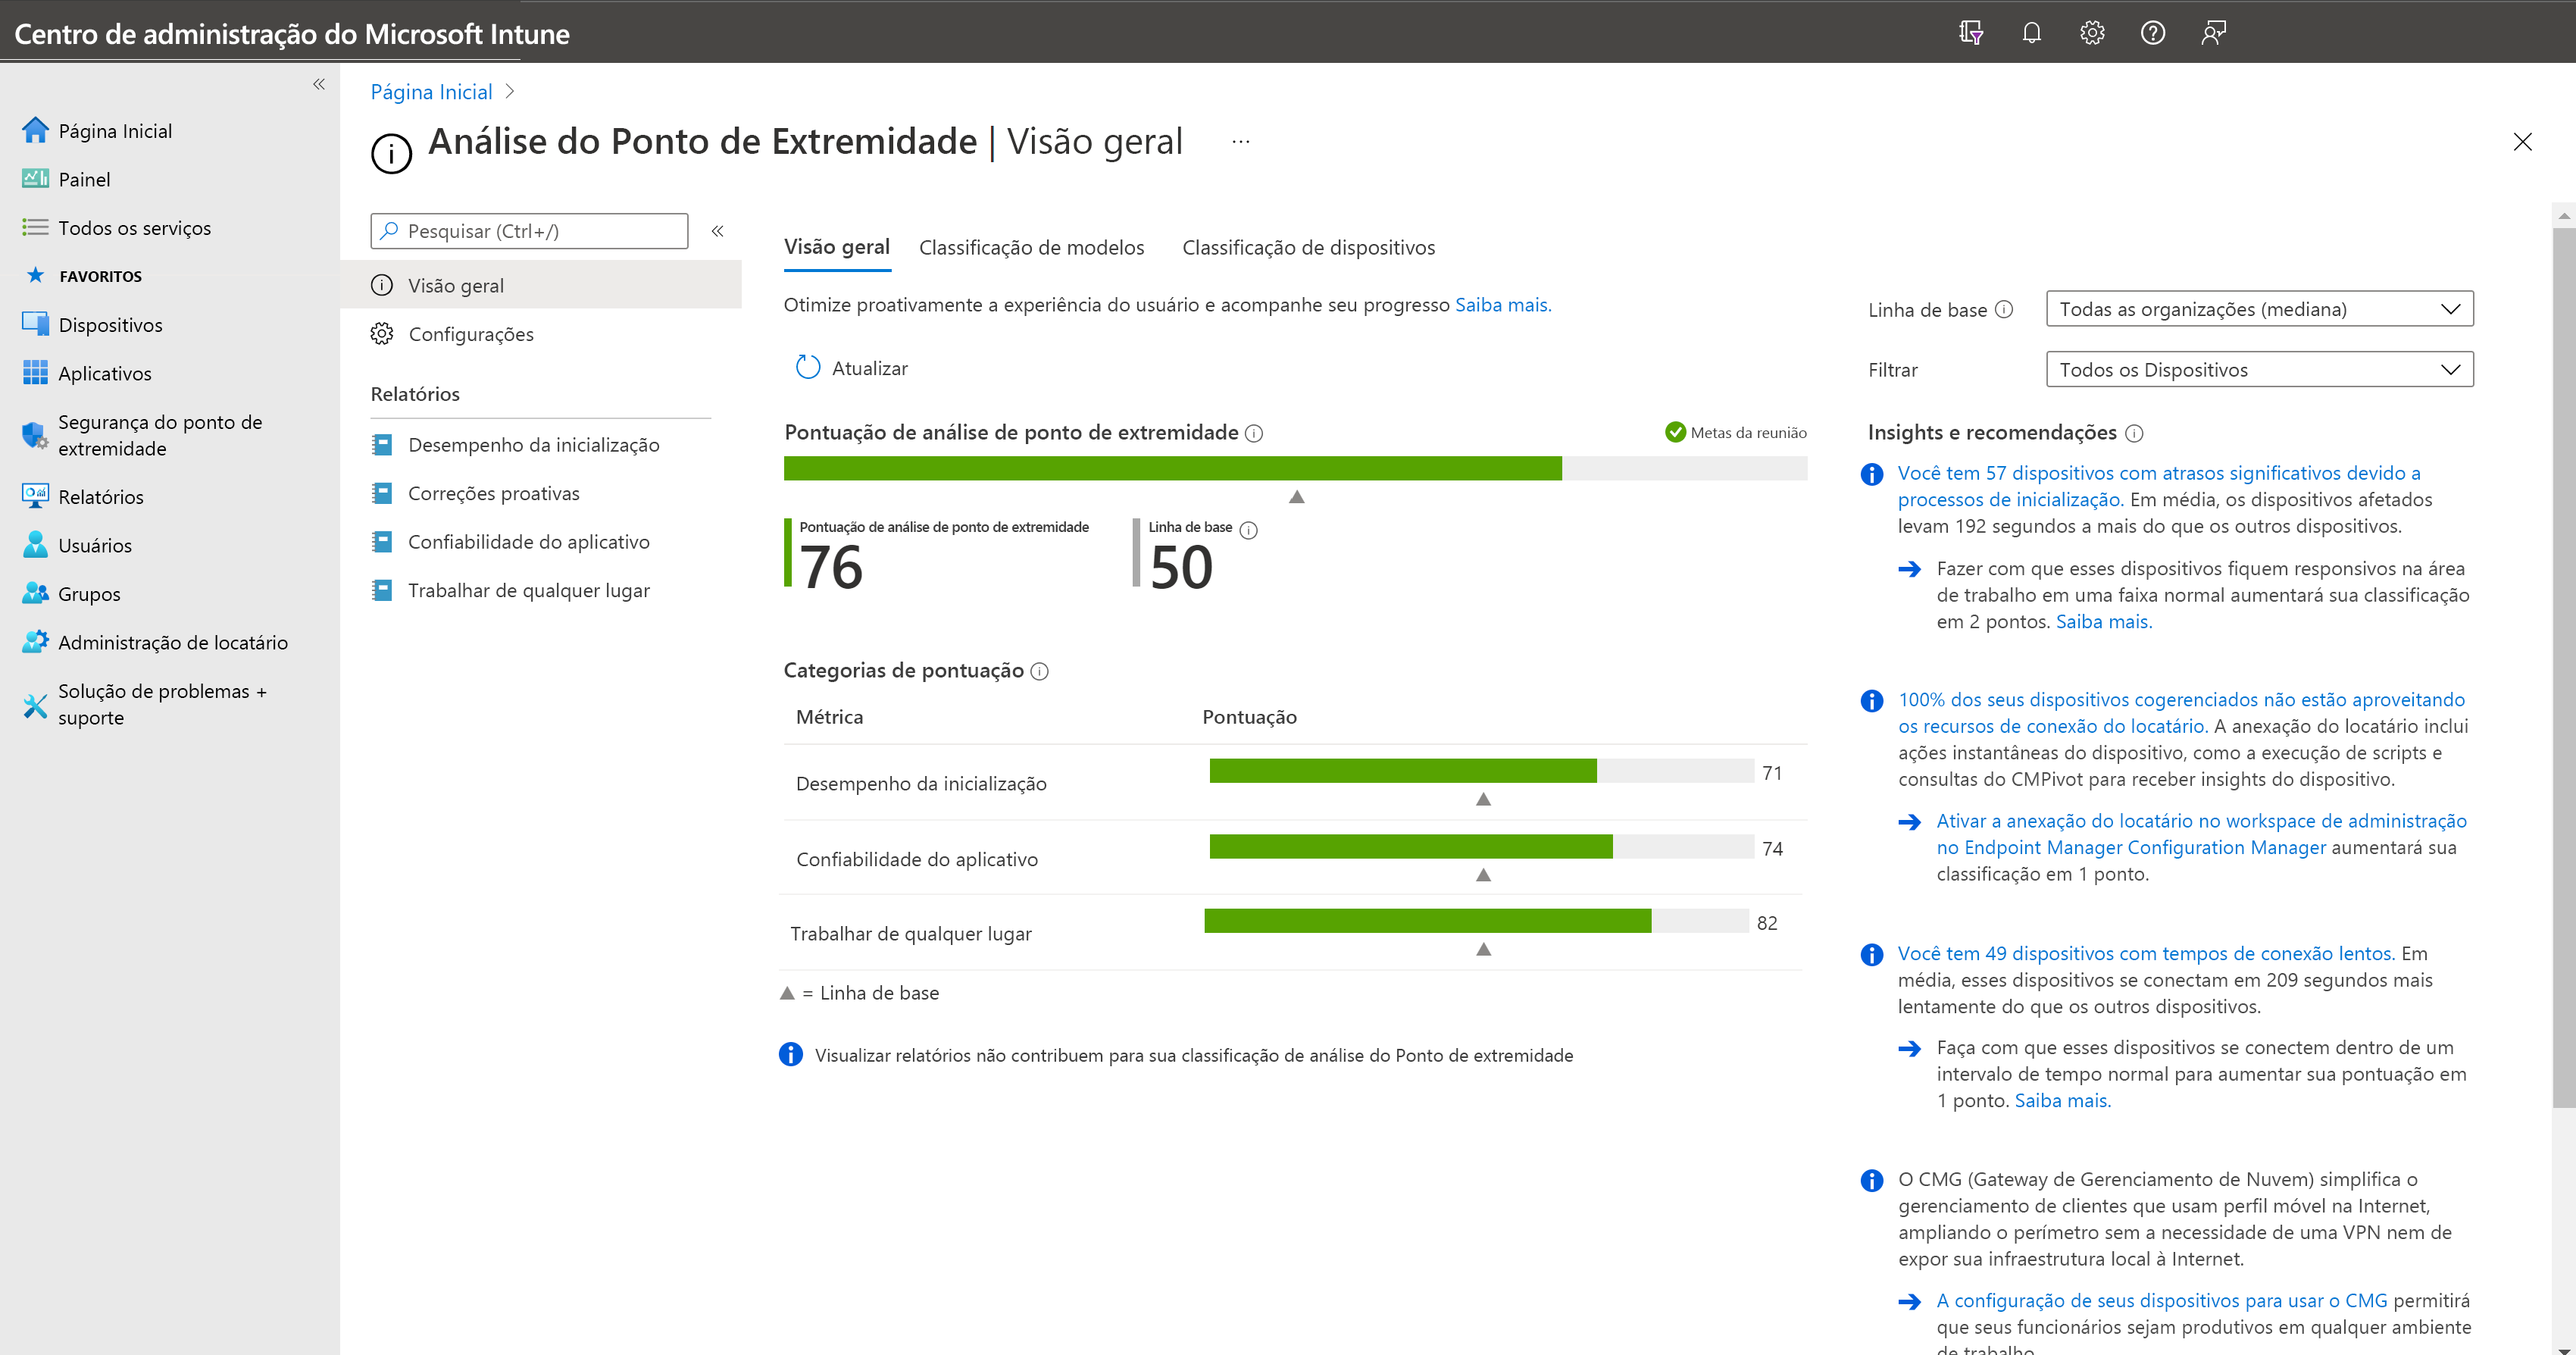Switch to the Visão geral tab
The height and width of the screenshot is (1355, 2576).
[x=837, y=247]
